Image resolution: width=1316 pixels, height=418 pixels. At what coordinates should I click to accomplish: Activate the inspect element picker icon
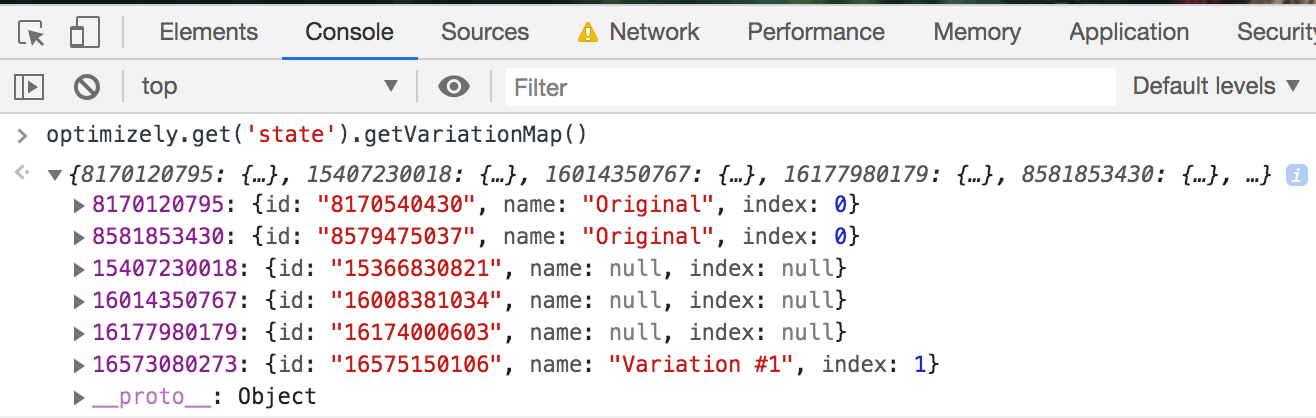[32, 33]
